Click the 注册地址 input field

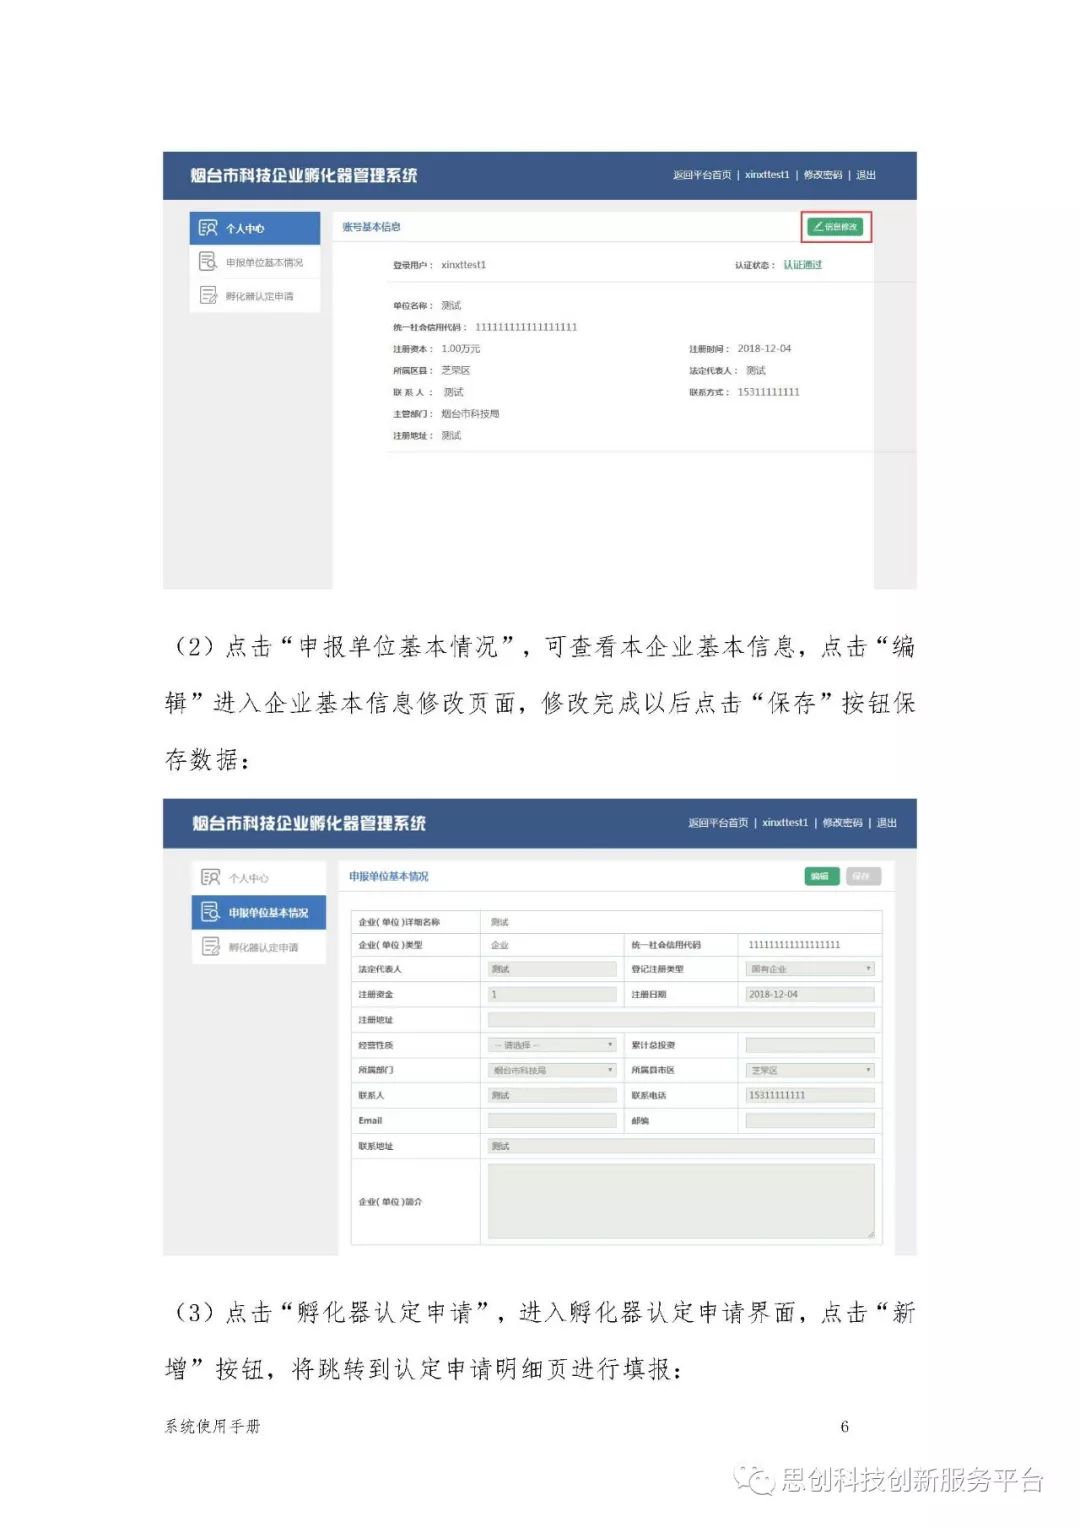[681, 1020]
